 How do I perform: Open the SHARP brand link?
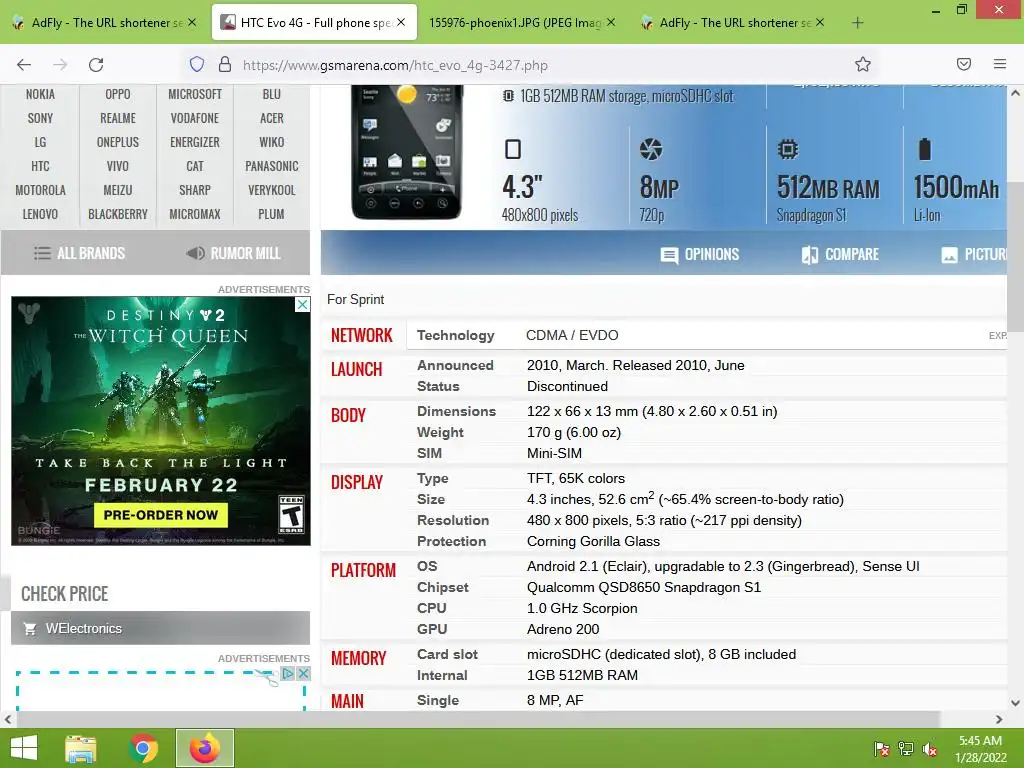[195, 190]
